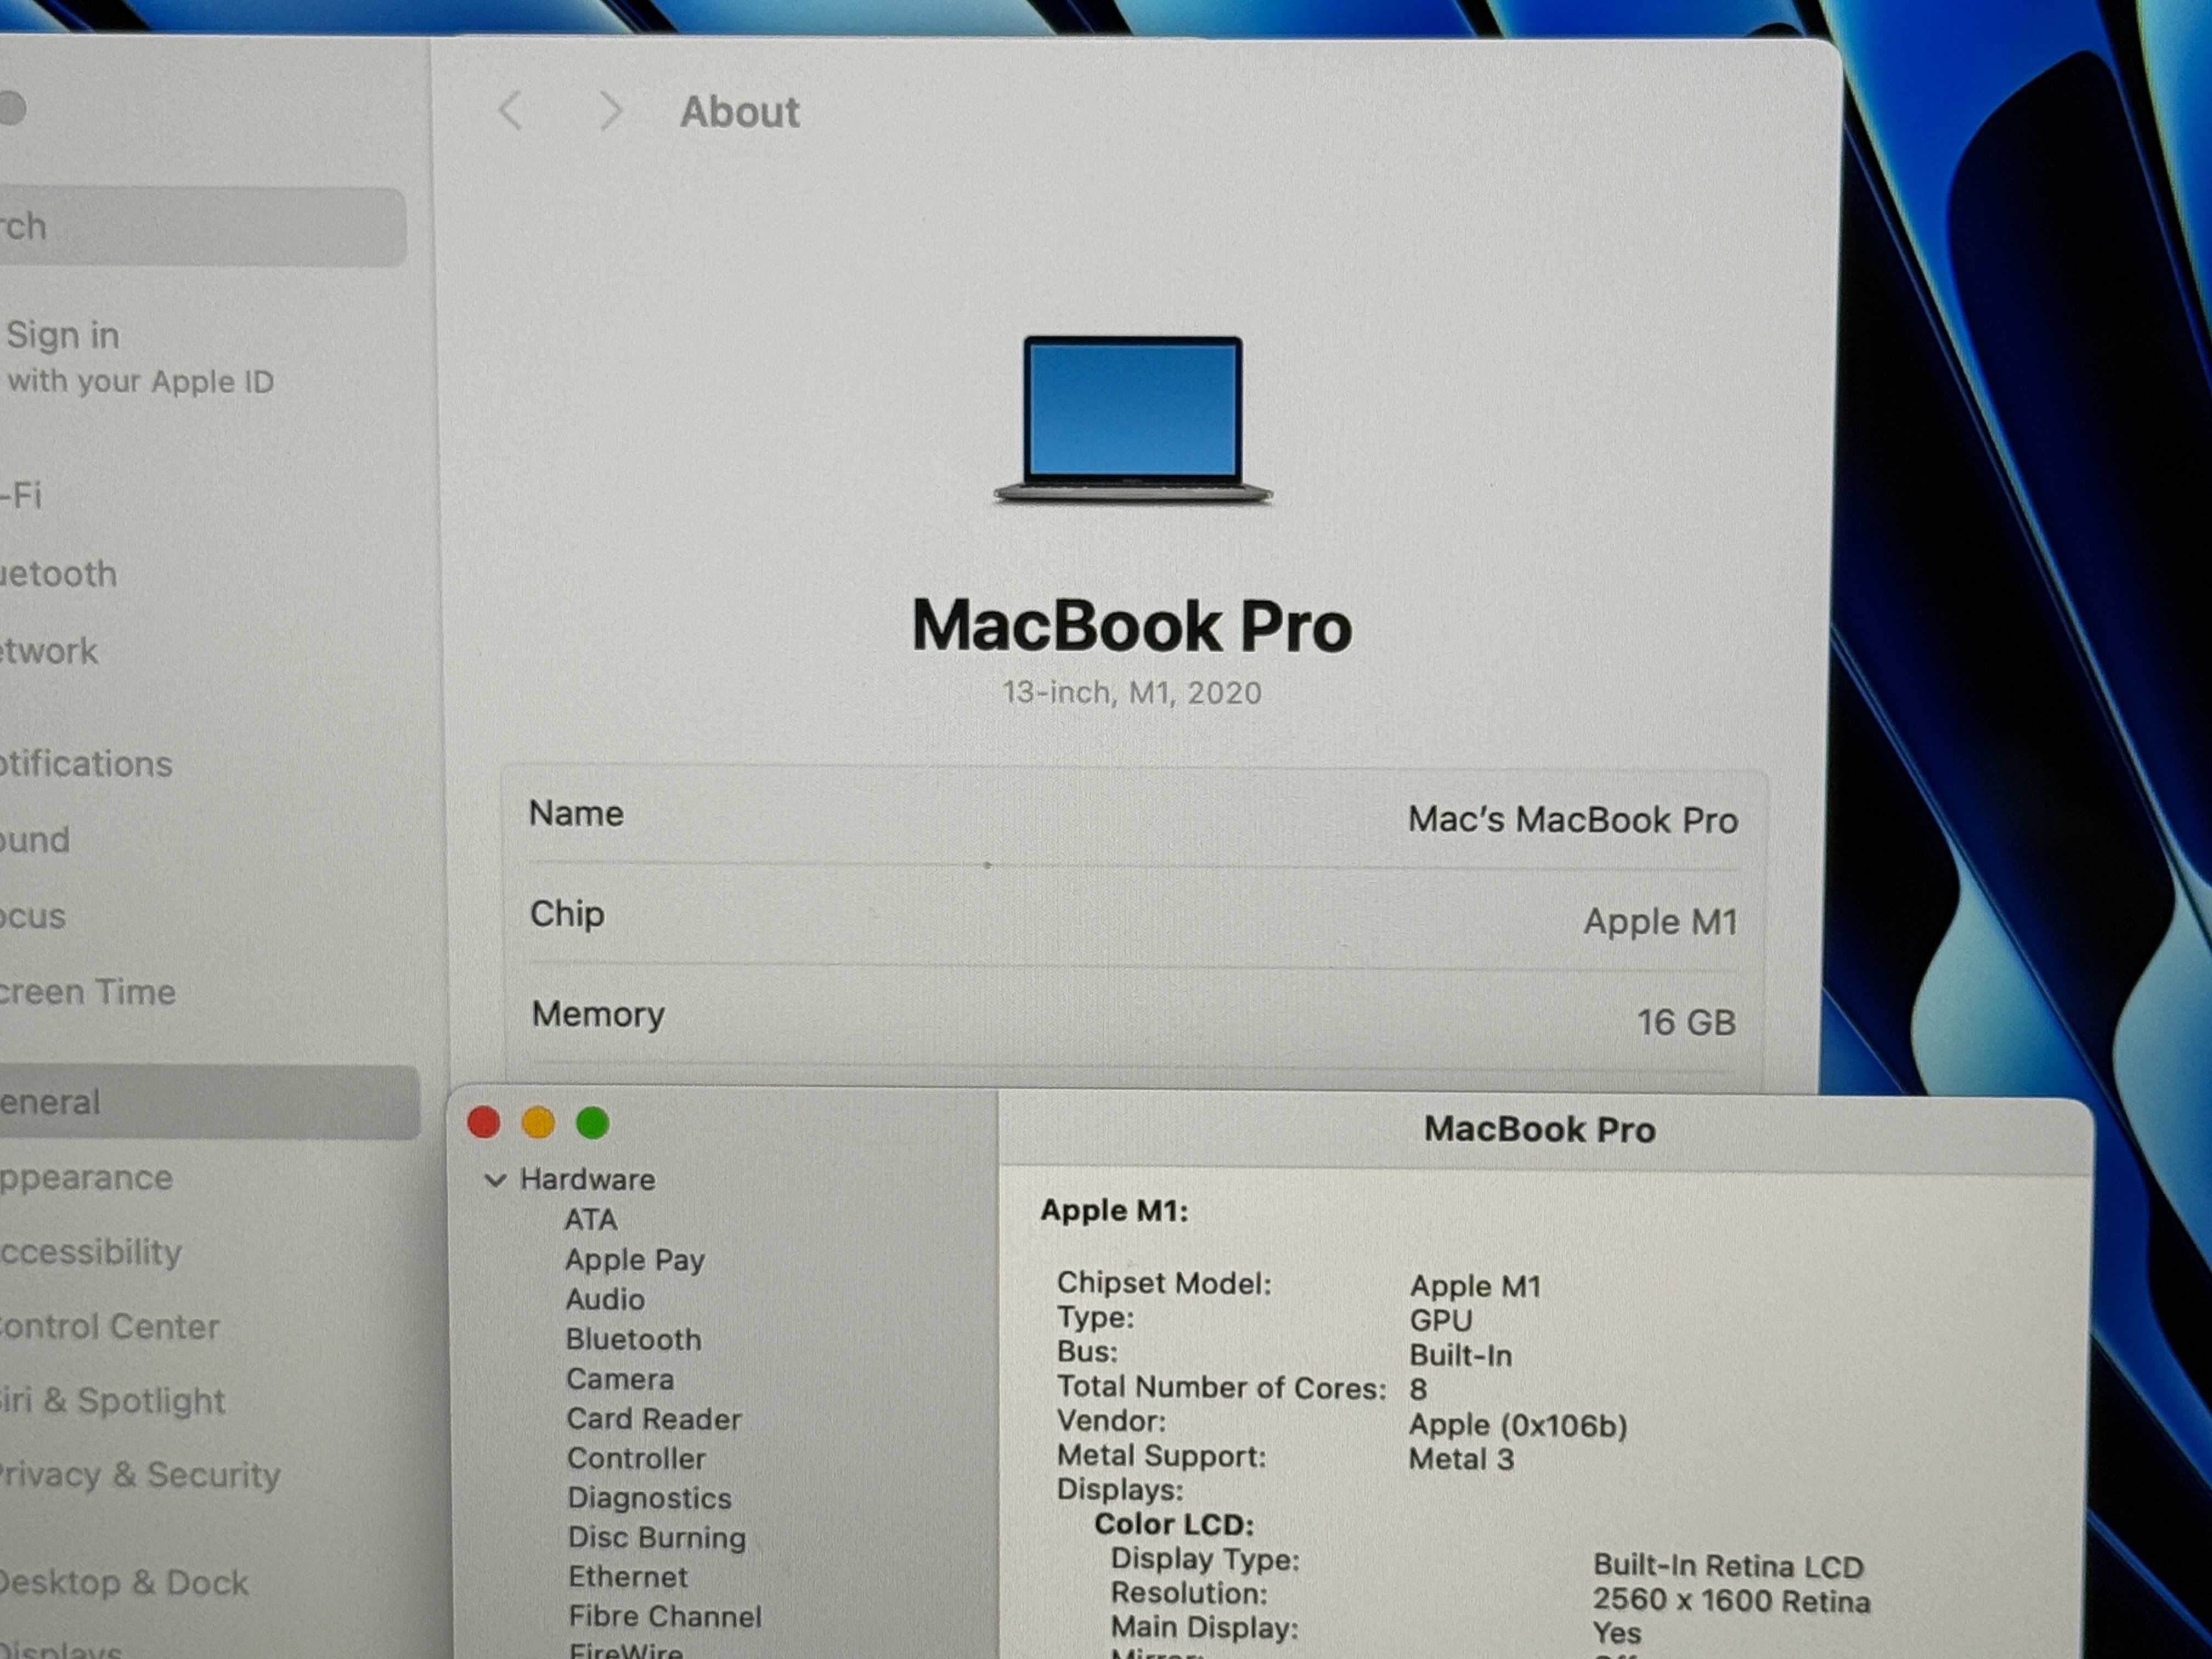Collapse the Hardware tree section
Screen dimensions: 2212x1659
coord(495,1180)
